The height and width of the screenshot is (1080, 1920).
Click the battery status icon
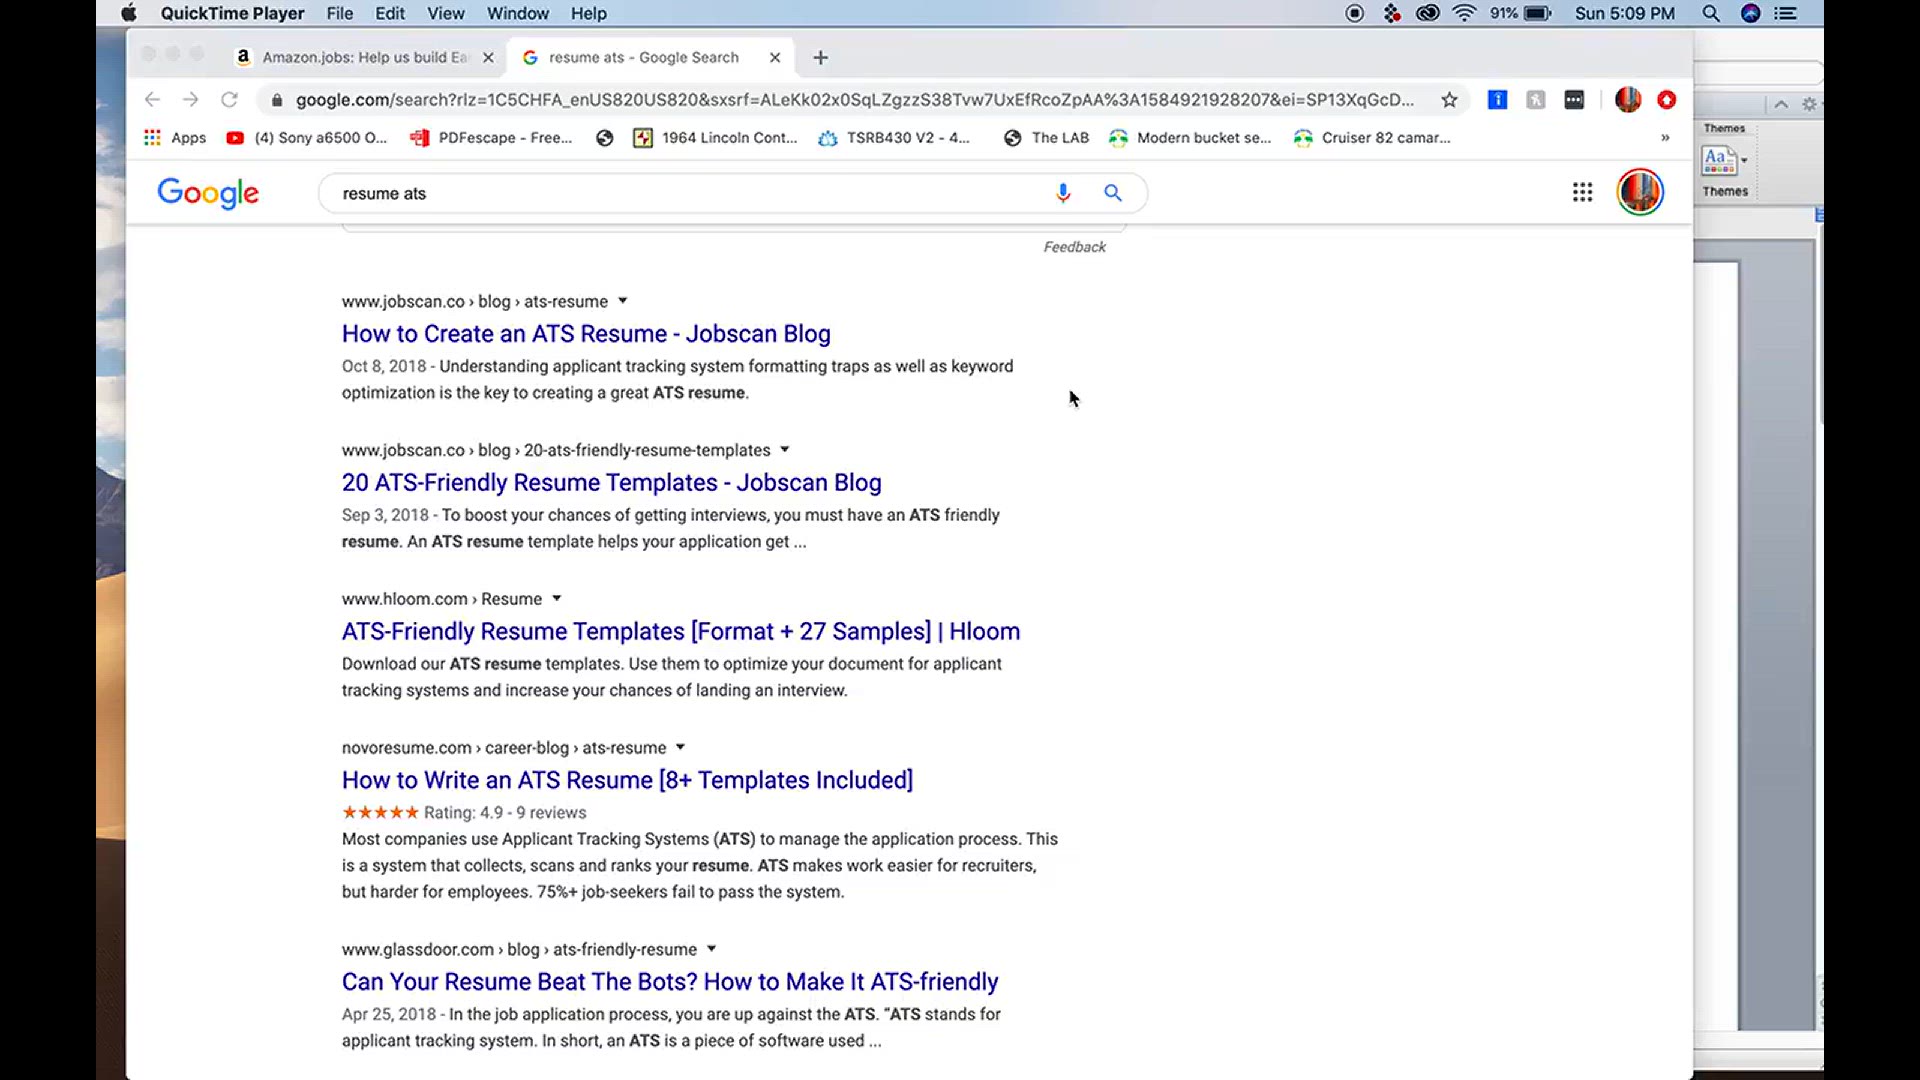click(x=1538, y=13)
